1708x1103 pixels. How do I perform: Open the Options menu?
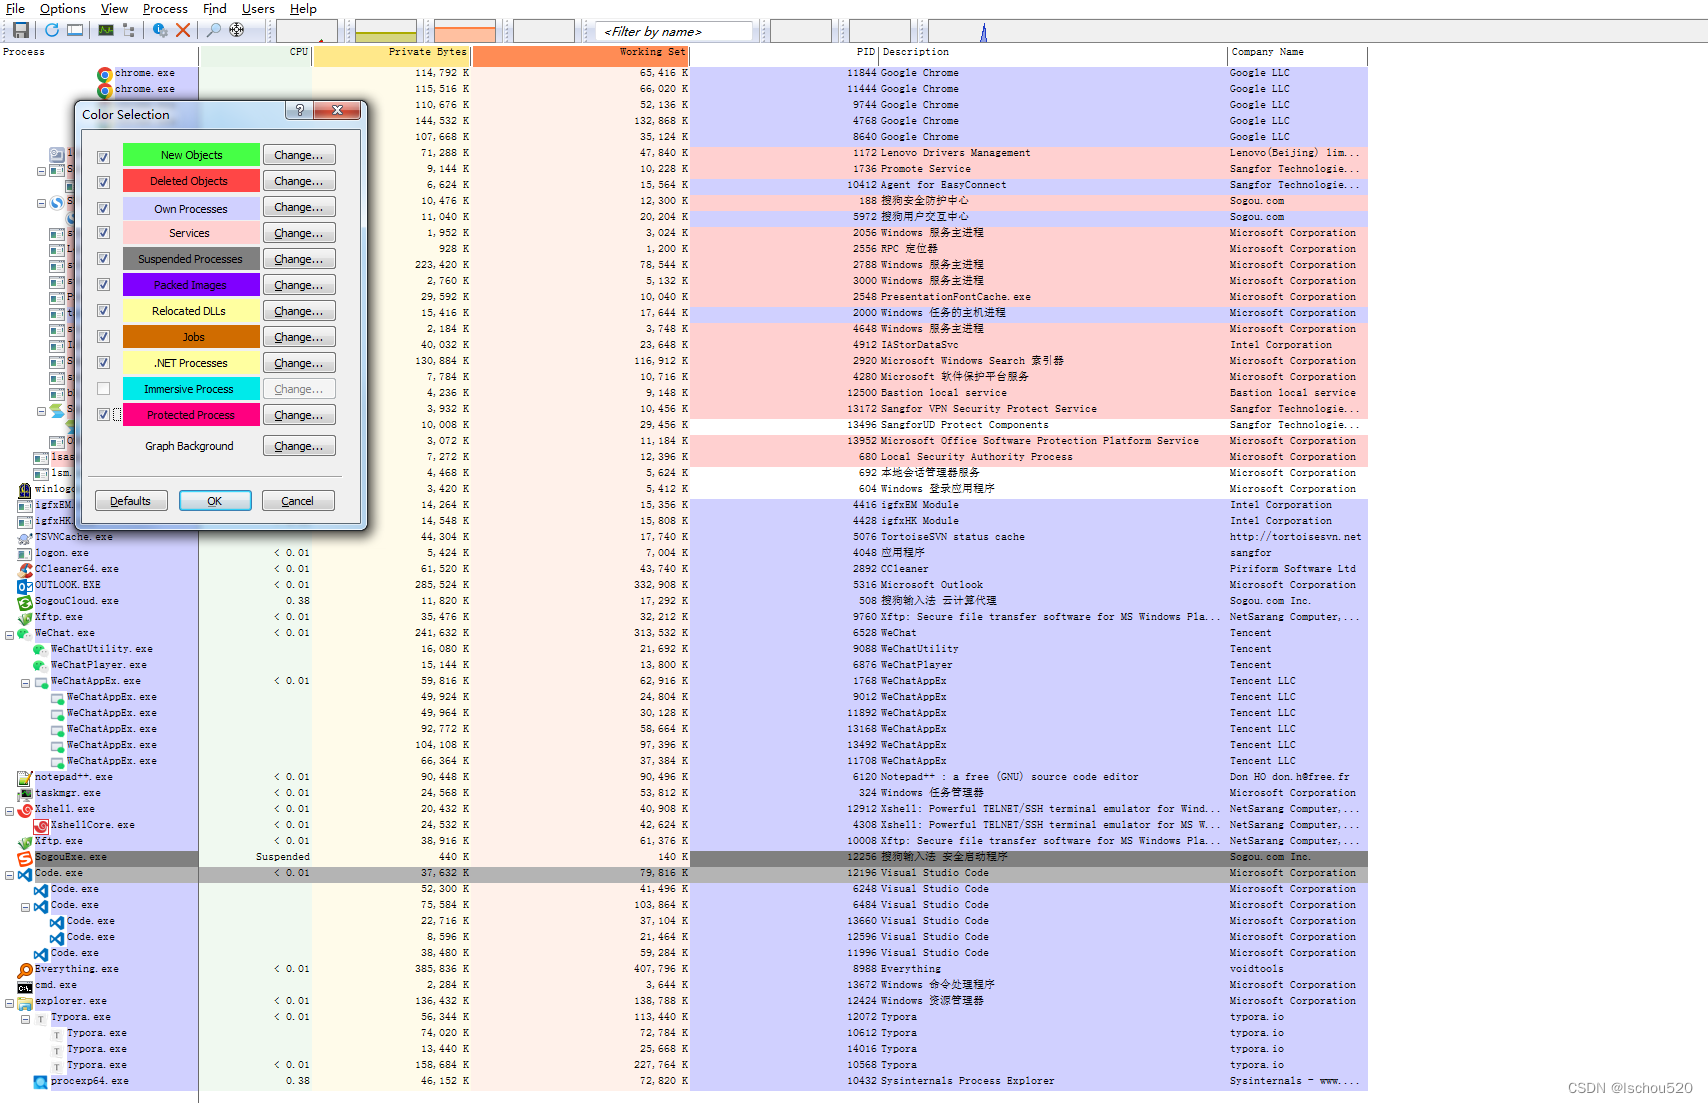pyautogui.click(x=63, y=8)
